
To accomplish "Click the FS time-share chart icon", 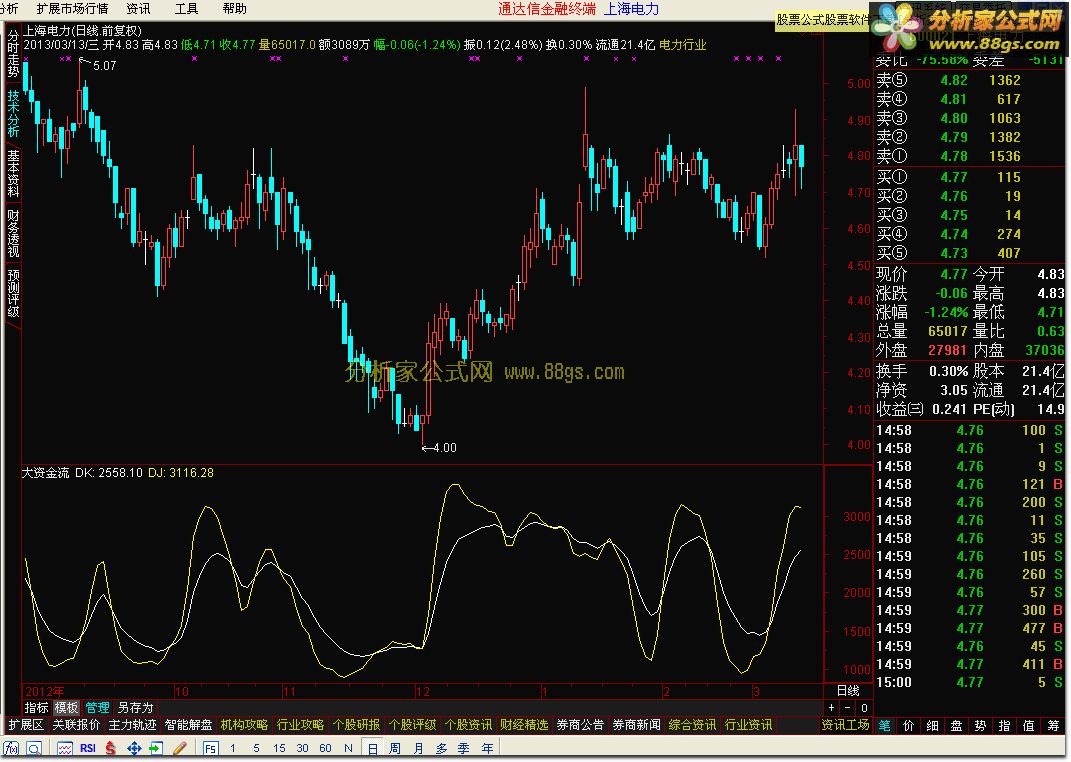I will pos(210,748).
